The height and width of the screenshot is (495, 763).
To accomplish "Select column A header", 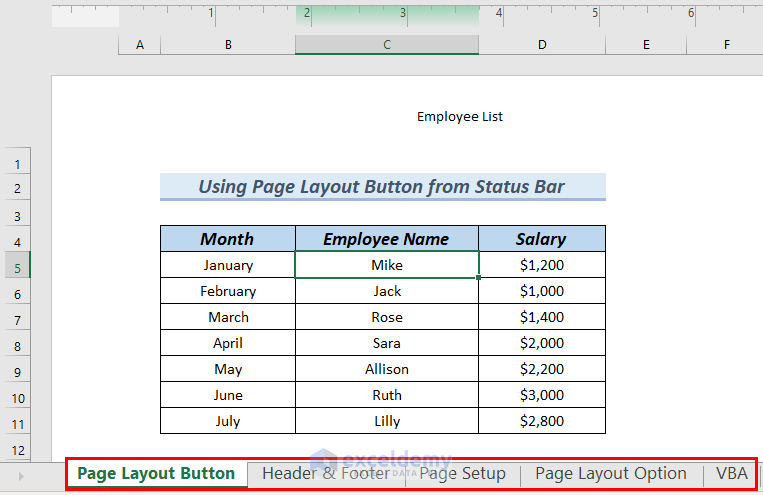I will click(139, 45).
